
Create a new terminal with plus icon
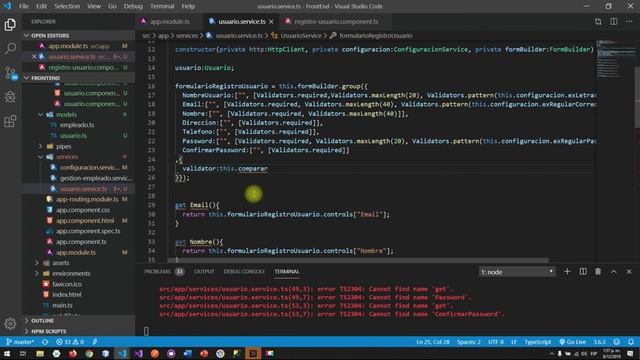coord(567,271)
